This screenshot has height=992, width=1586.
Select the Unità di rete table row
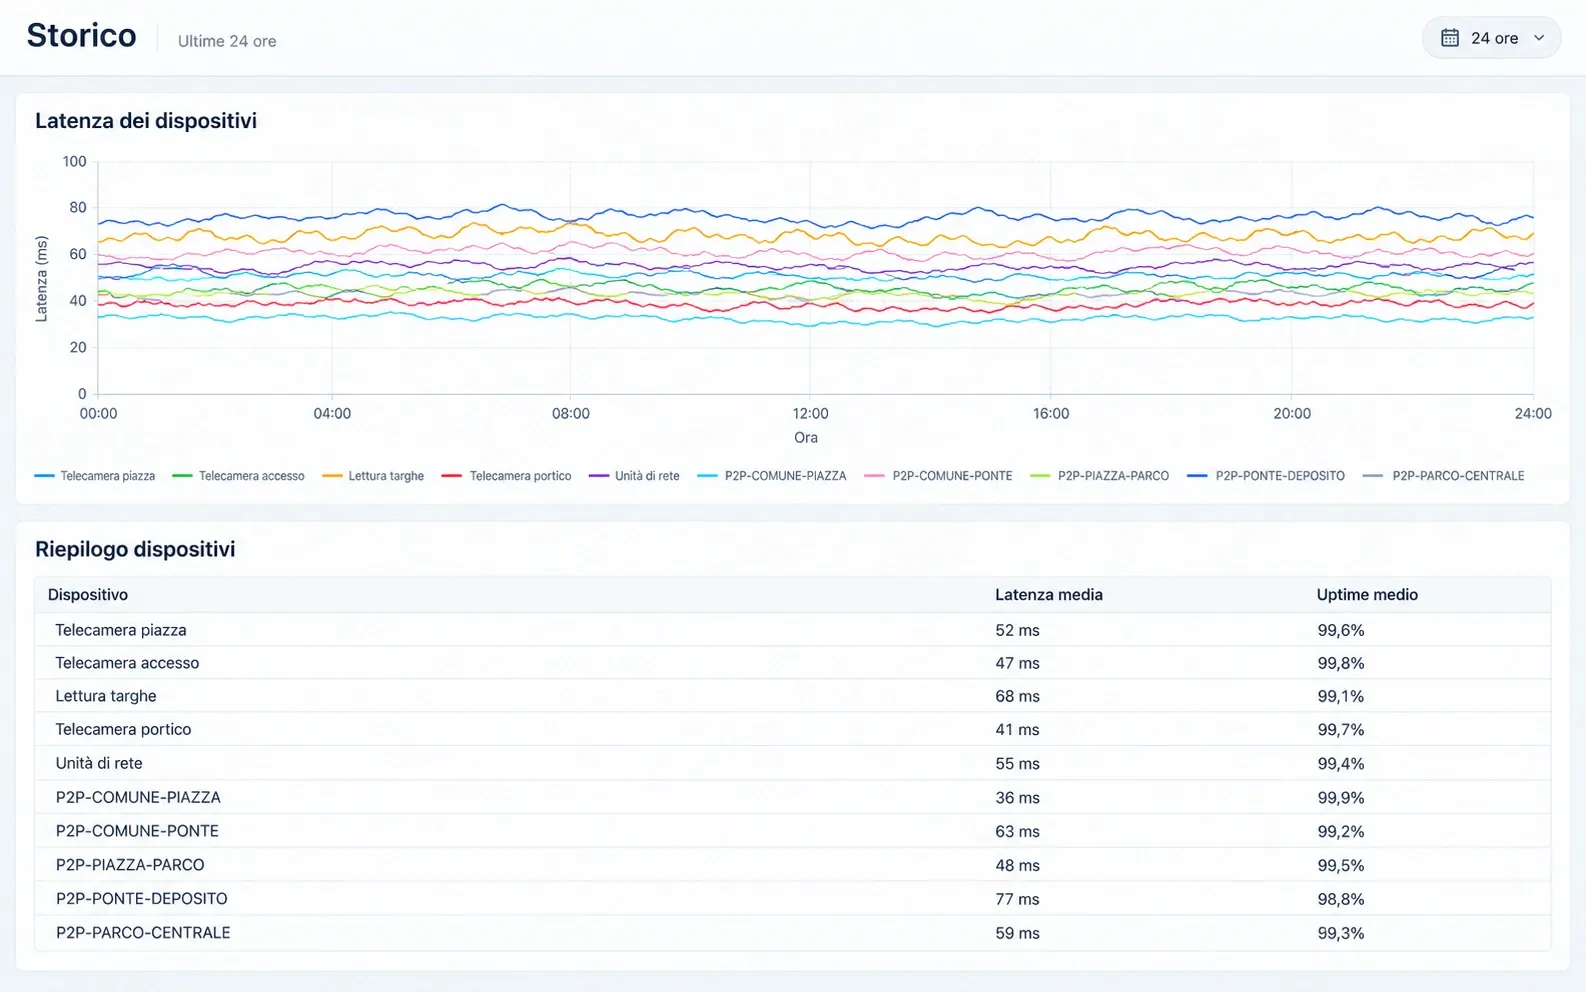pos(793,764)
